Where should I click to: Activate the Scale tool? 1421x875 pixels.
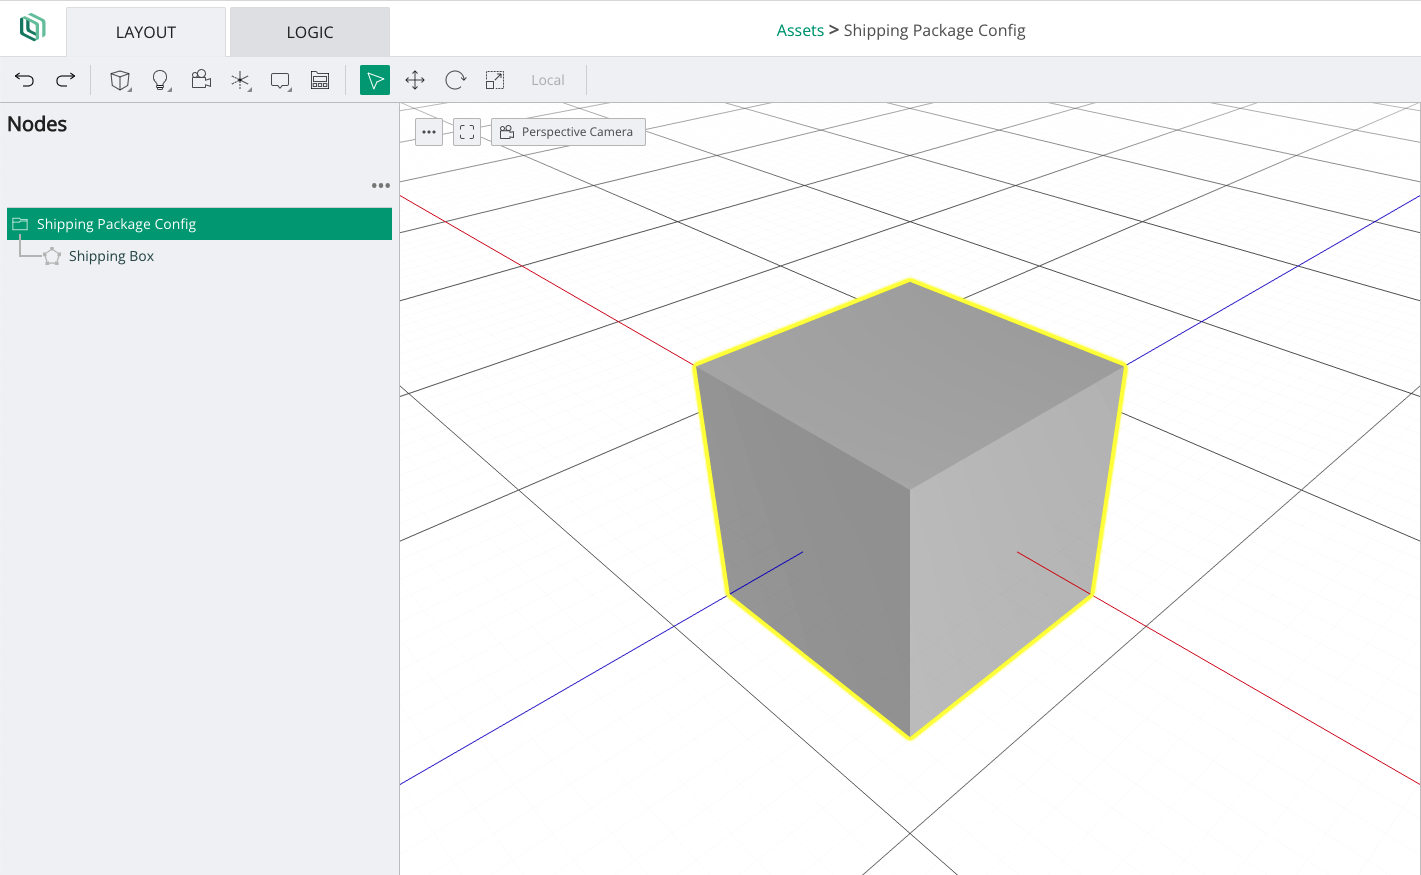(495, 80)
